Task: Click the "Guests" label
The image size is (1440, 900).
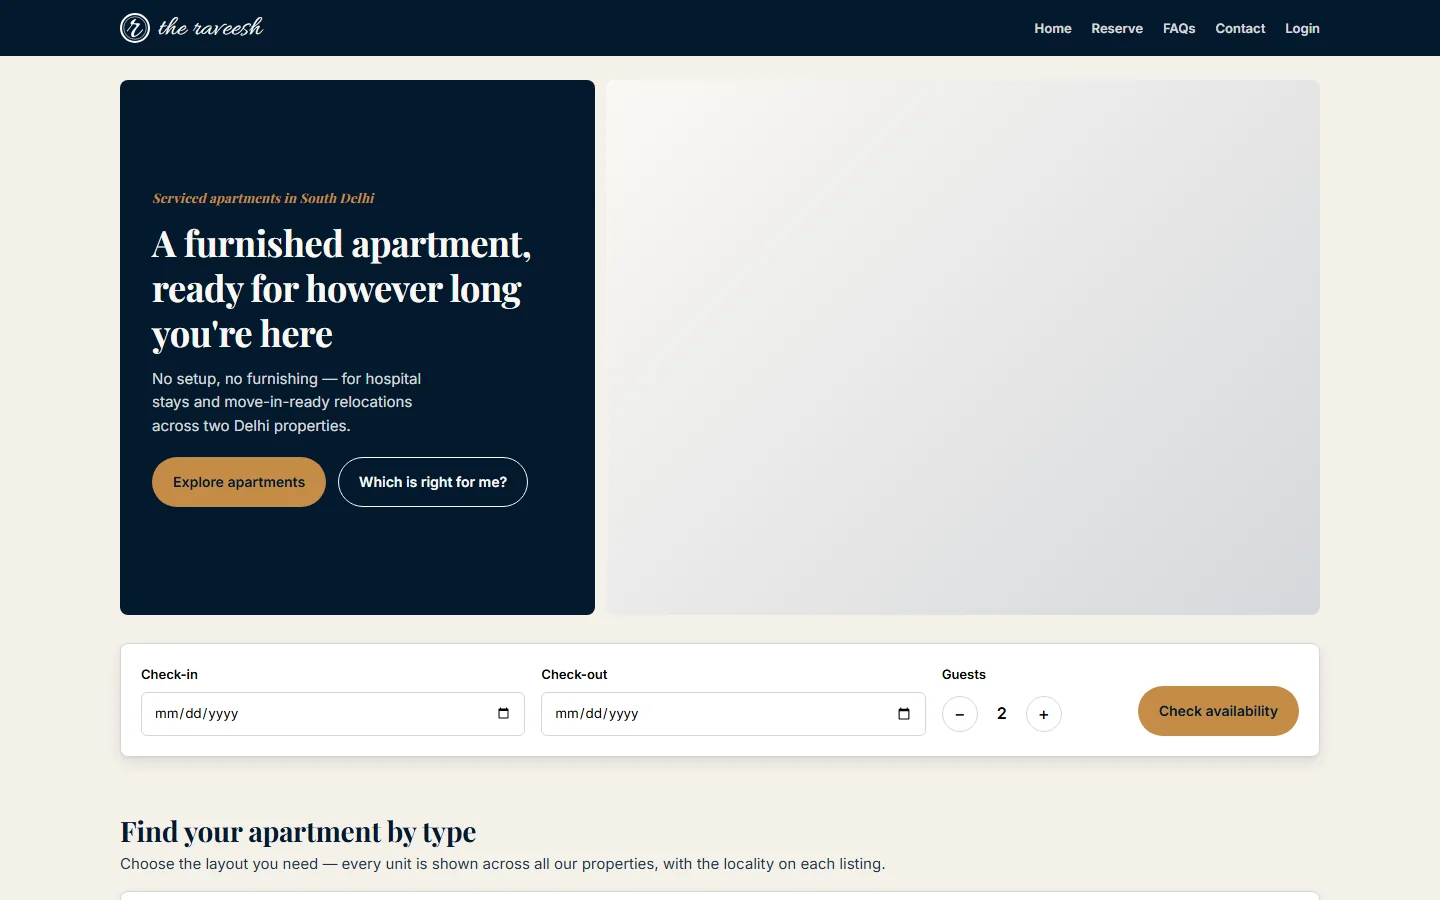Action: coord(964,674)
